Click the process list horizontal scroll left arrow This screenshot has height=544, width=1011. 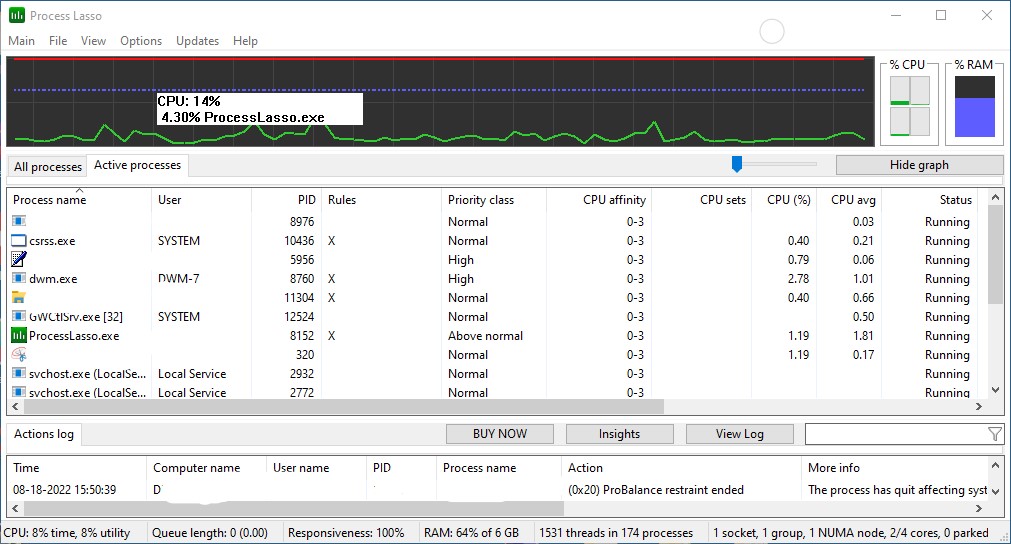(15, 407)
